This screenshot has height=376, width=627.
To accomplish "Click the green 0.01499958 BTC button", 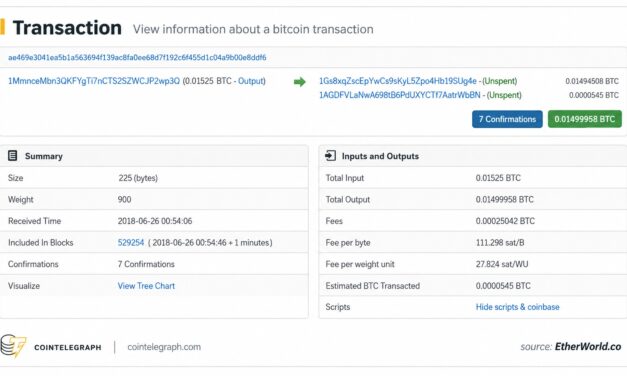I will click(585, 119).
